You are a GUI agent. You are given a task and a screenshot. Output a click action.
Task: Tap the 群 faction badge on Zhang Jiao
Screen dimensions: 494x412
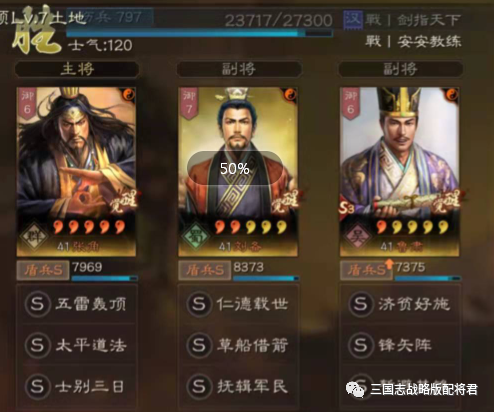tap(34, 237)
